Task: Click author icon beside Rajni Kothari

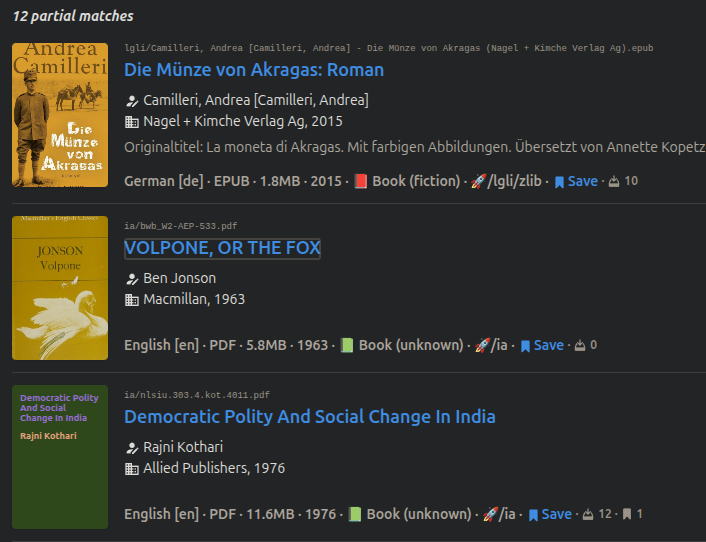Action: coord(131,448)
